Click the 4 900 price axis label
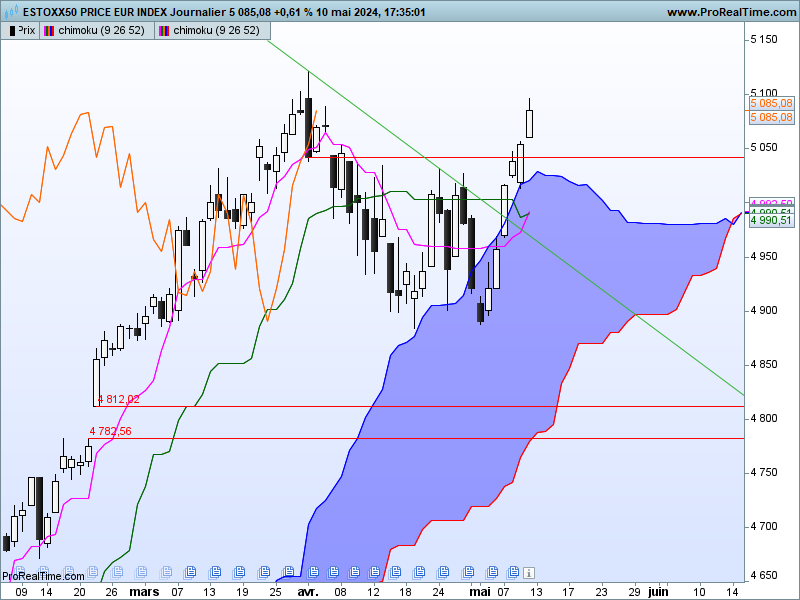This screenshot has height=600, width=800. 764,310
